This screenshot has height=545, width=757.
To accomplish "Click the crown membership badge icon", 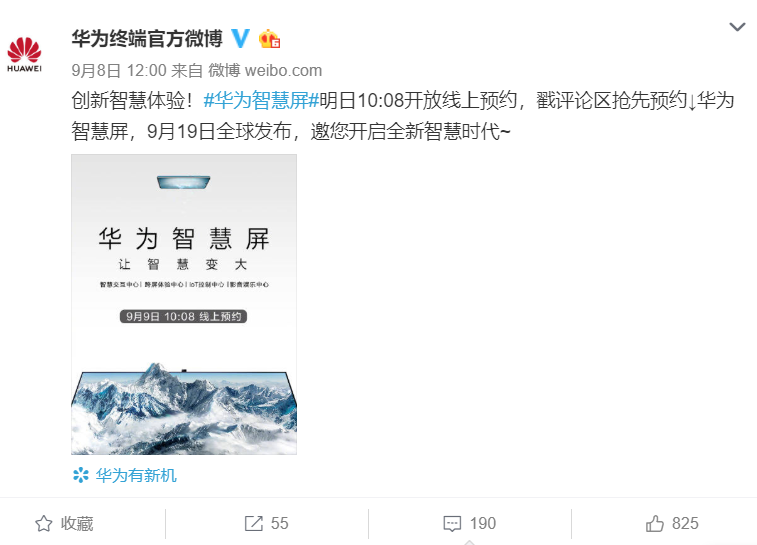I will tap(269, 39).
